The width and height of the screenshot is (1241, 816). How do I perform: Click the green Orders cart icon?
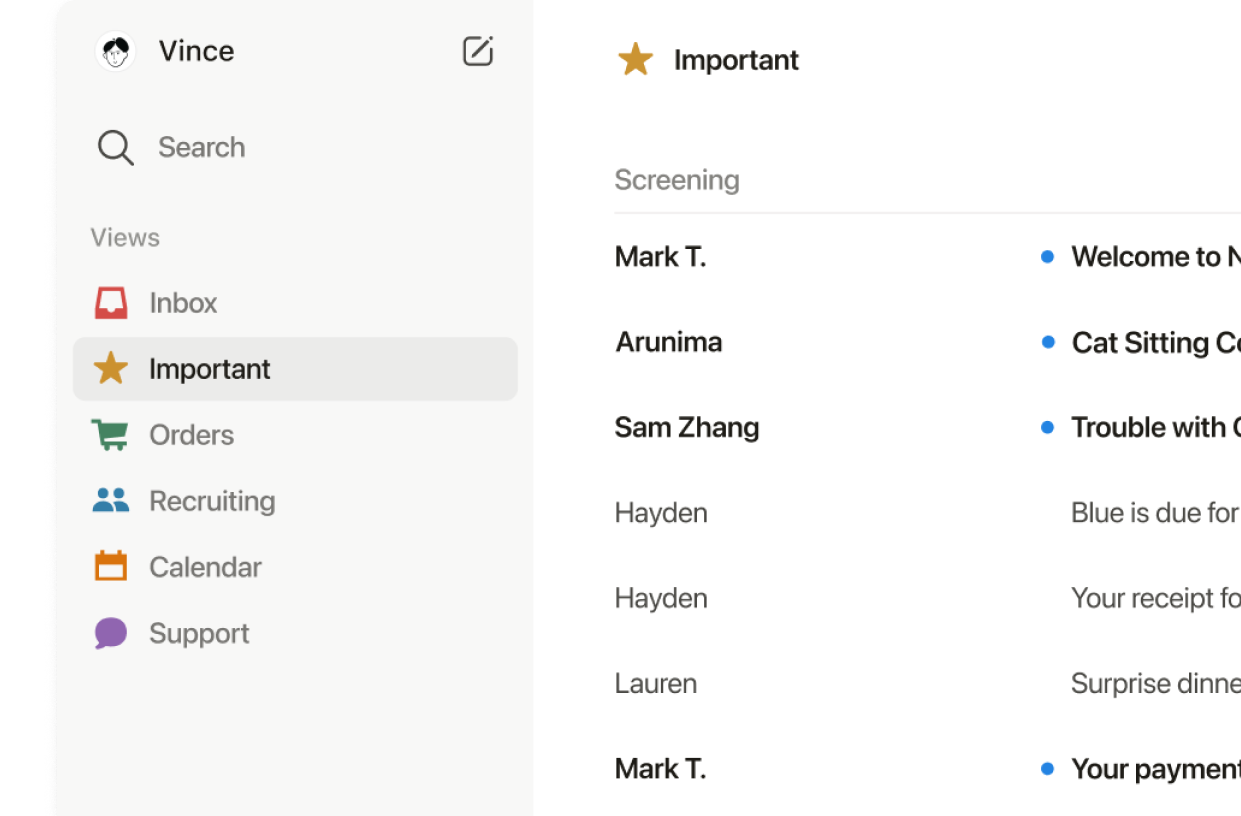coord(110,435)
